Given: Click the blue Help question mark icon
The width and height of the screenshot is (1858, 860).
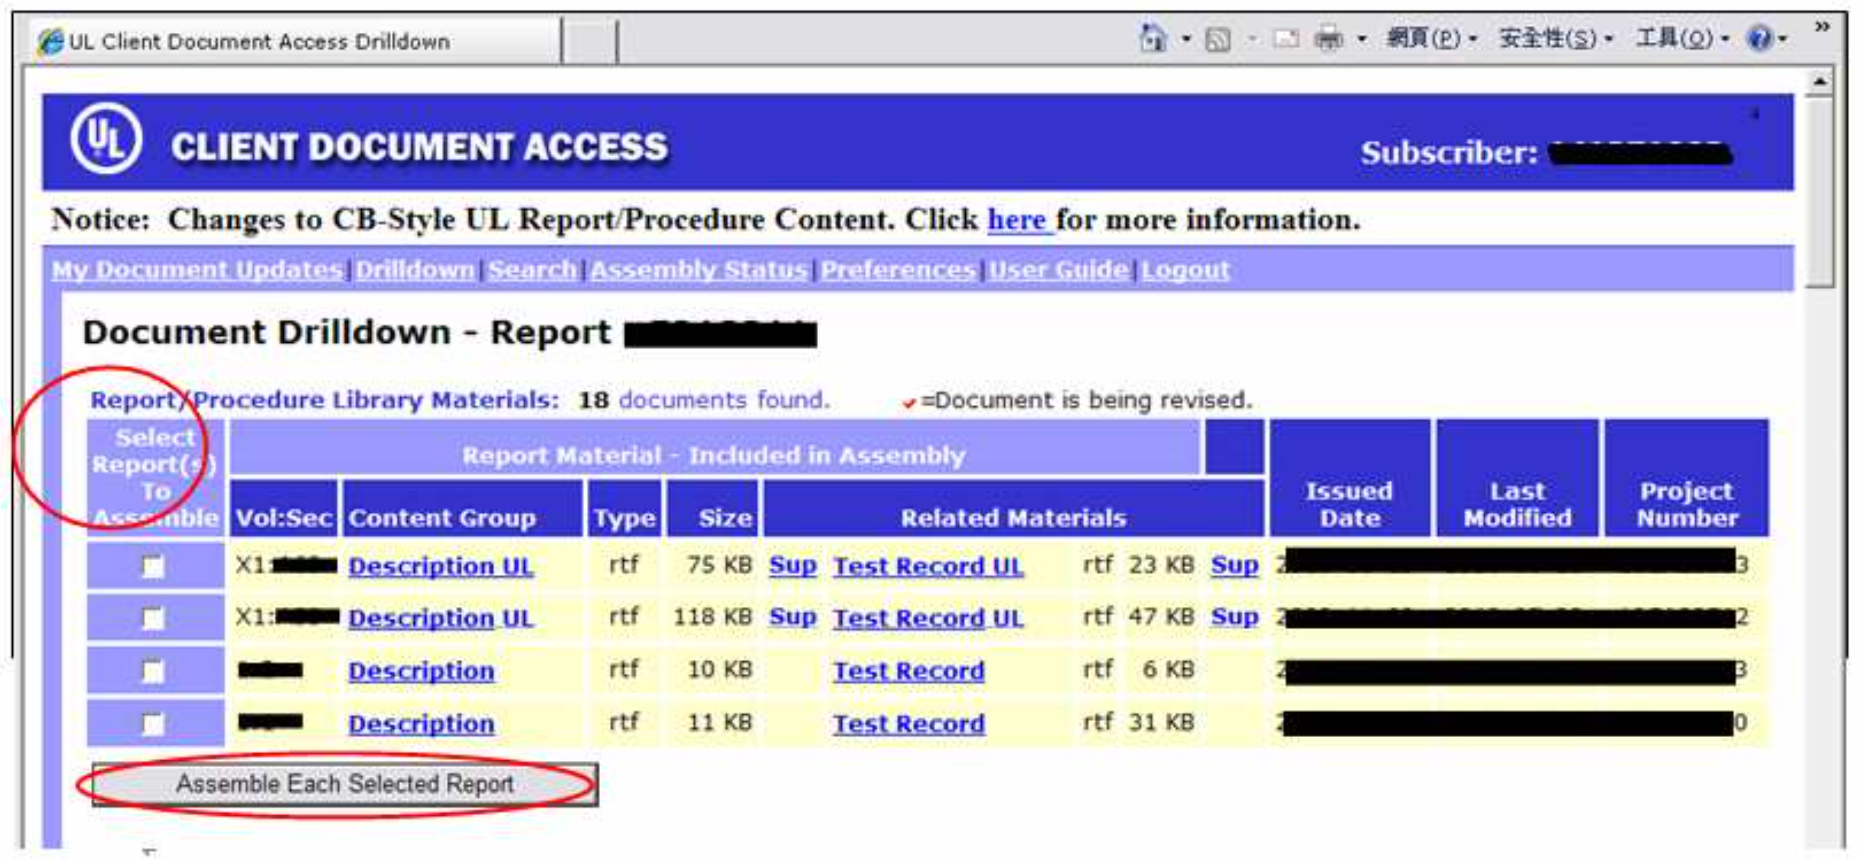Looking at the screenshot, I should coord(1758,39).
